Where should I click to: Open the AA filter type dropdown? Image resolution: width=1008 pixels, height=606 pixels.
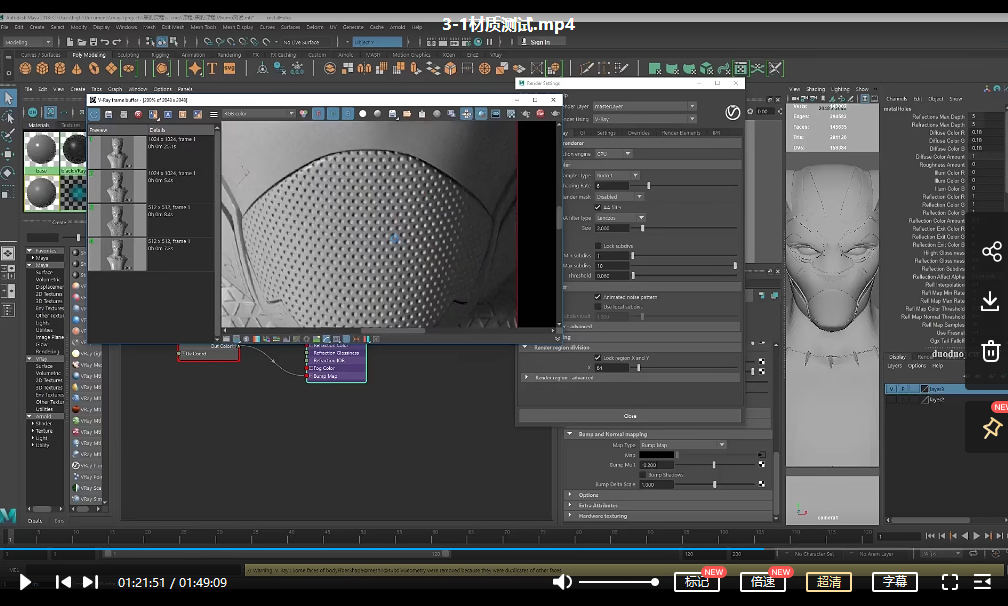(x=620, y=218)
